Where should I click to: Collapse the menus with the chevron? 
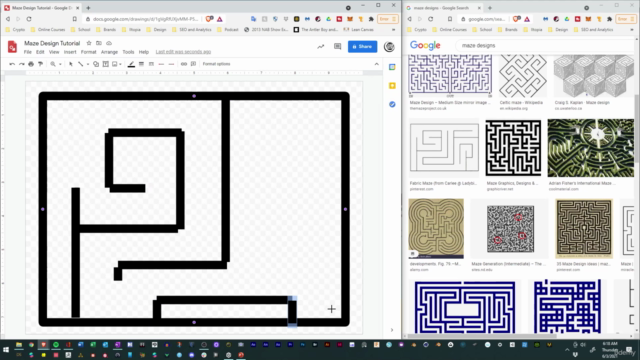pyautogui.click(x=376, y=64)
